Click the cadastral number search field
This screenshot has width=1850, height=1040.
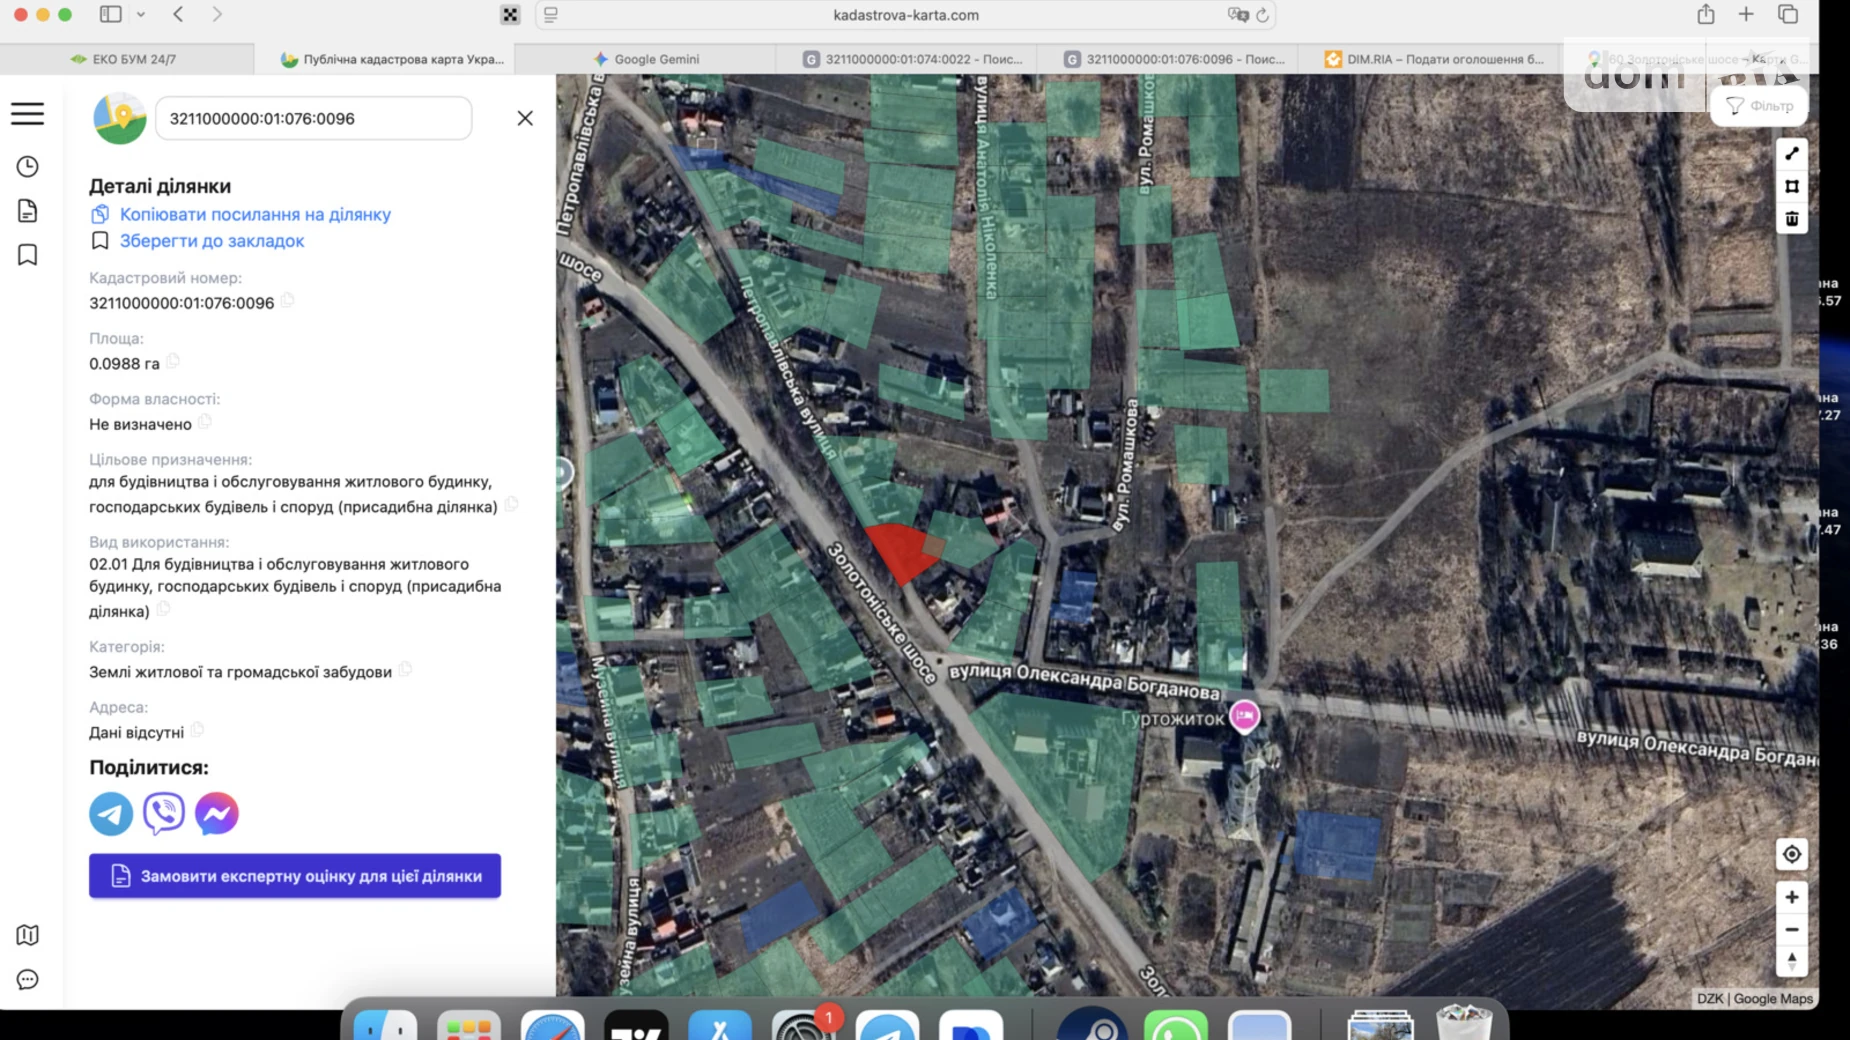click(x=312, y=118)
